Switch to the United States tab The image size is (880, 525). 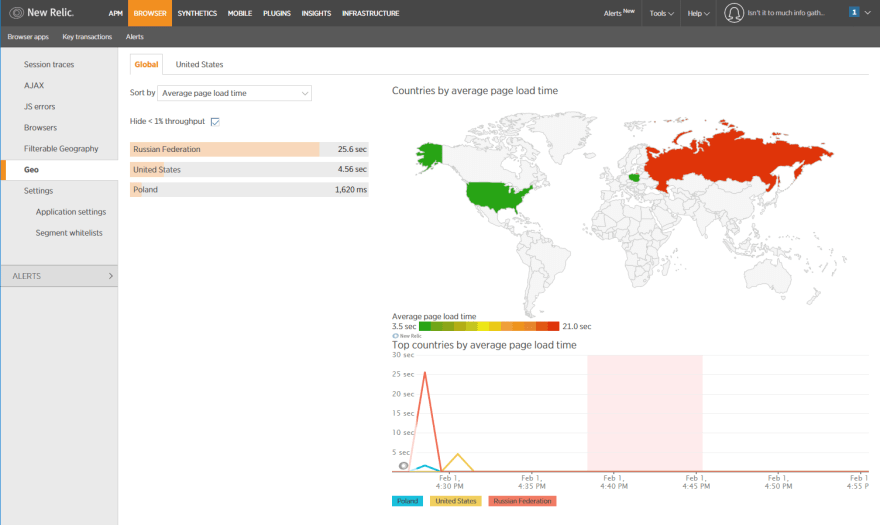[x=199, y=65]
